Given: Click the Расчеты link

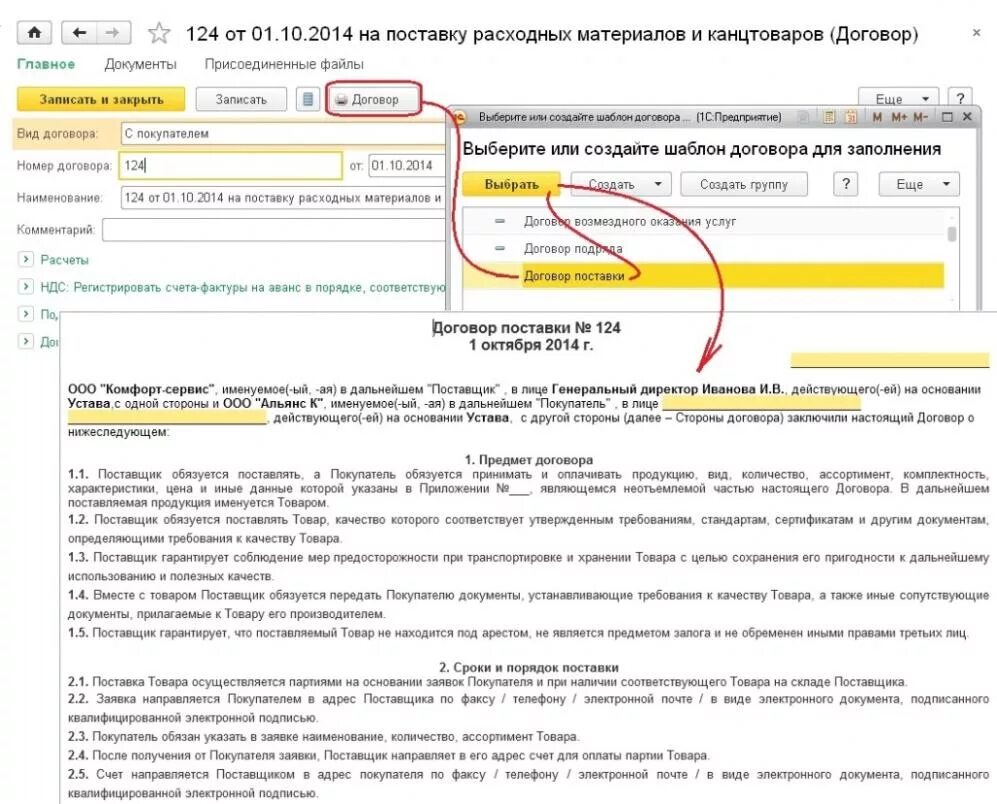Looking at the screenshot, I should pyautogui.click(x=64, y=260).
